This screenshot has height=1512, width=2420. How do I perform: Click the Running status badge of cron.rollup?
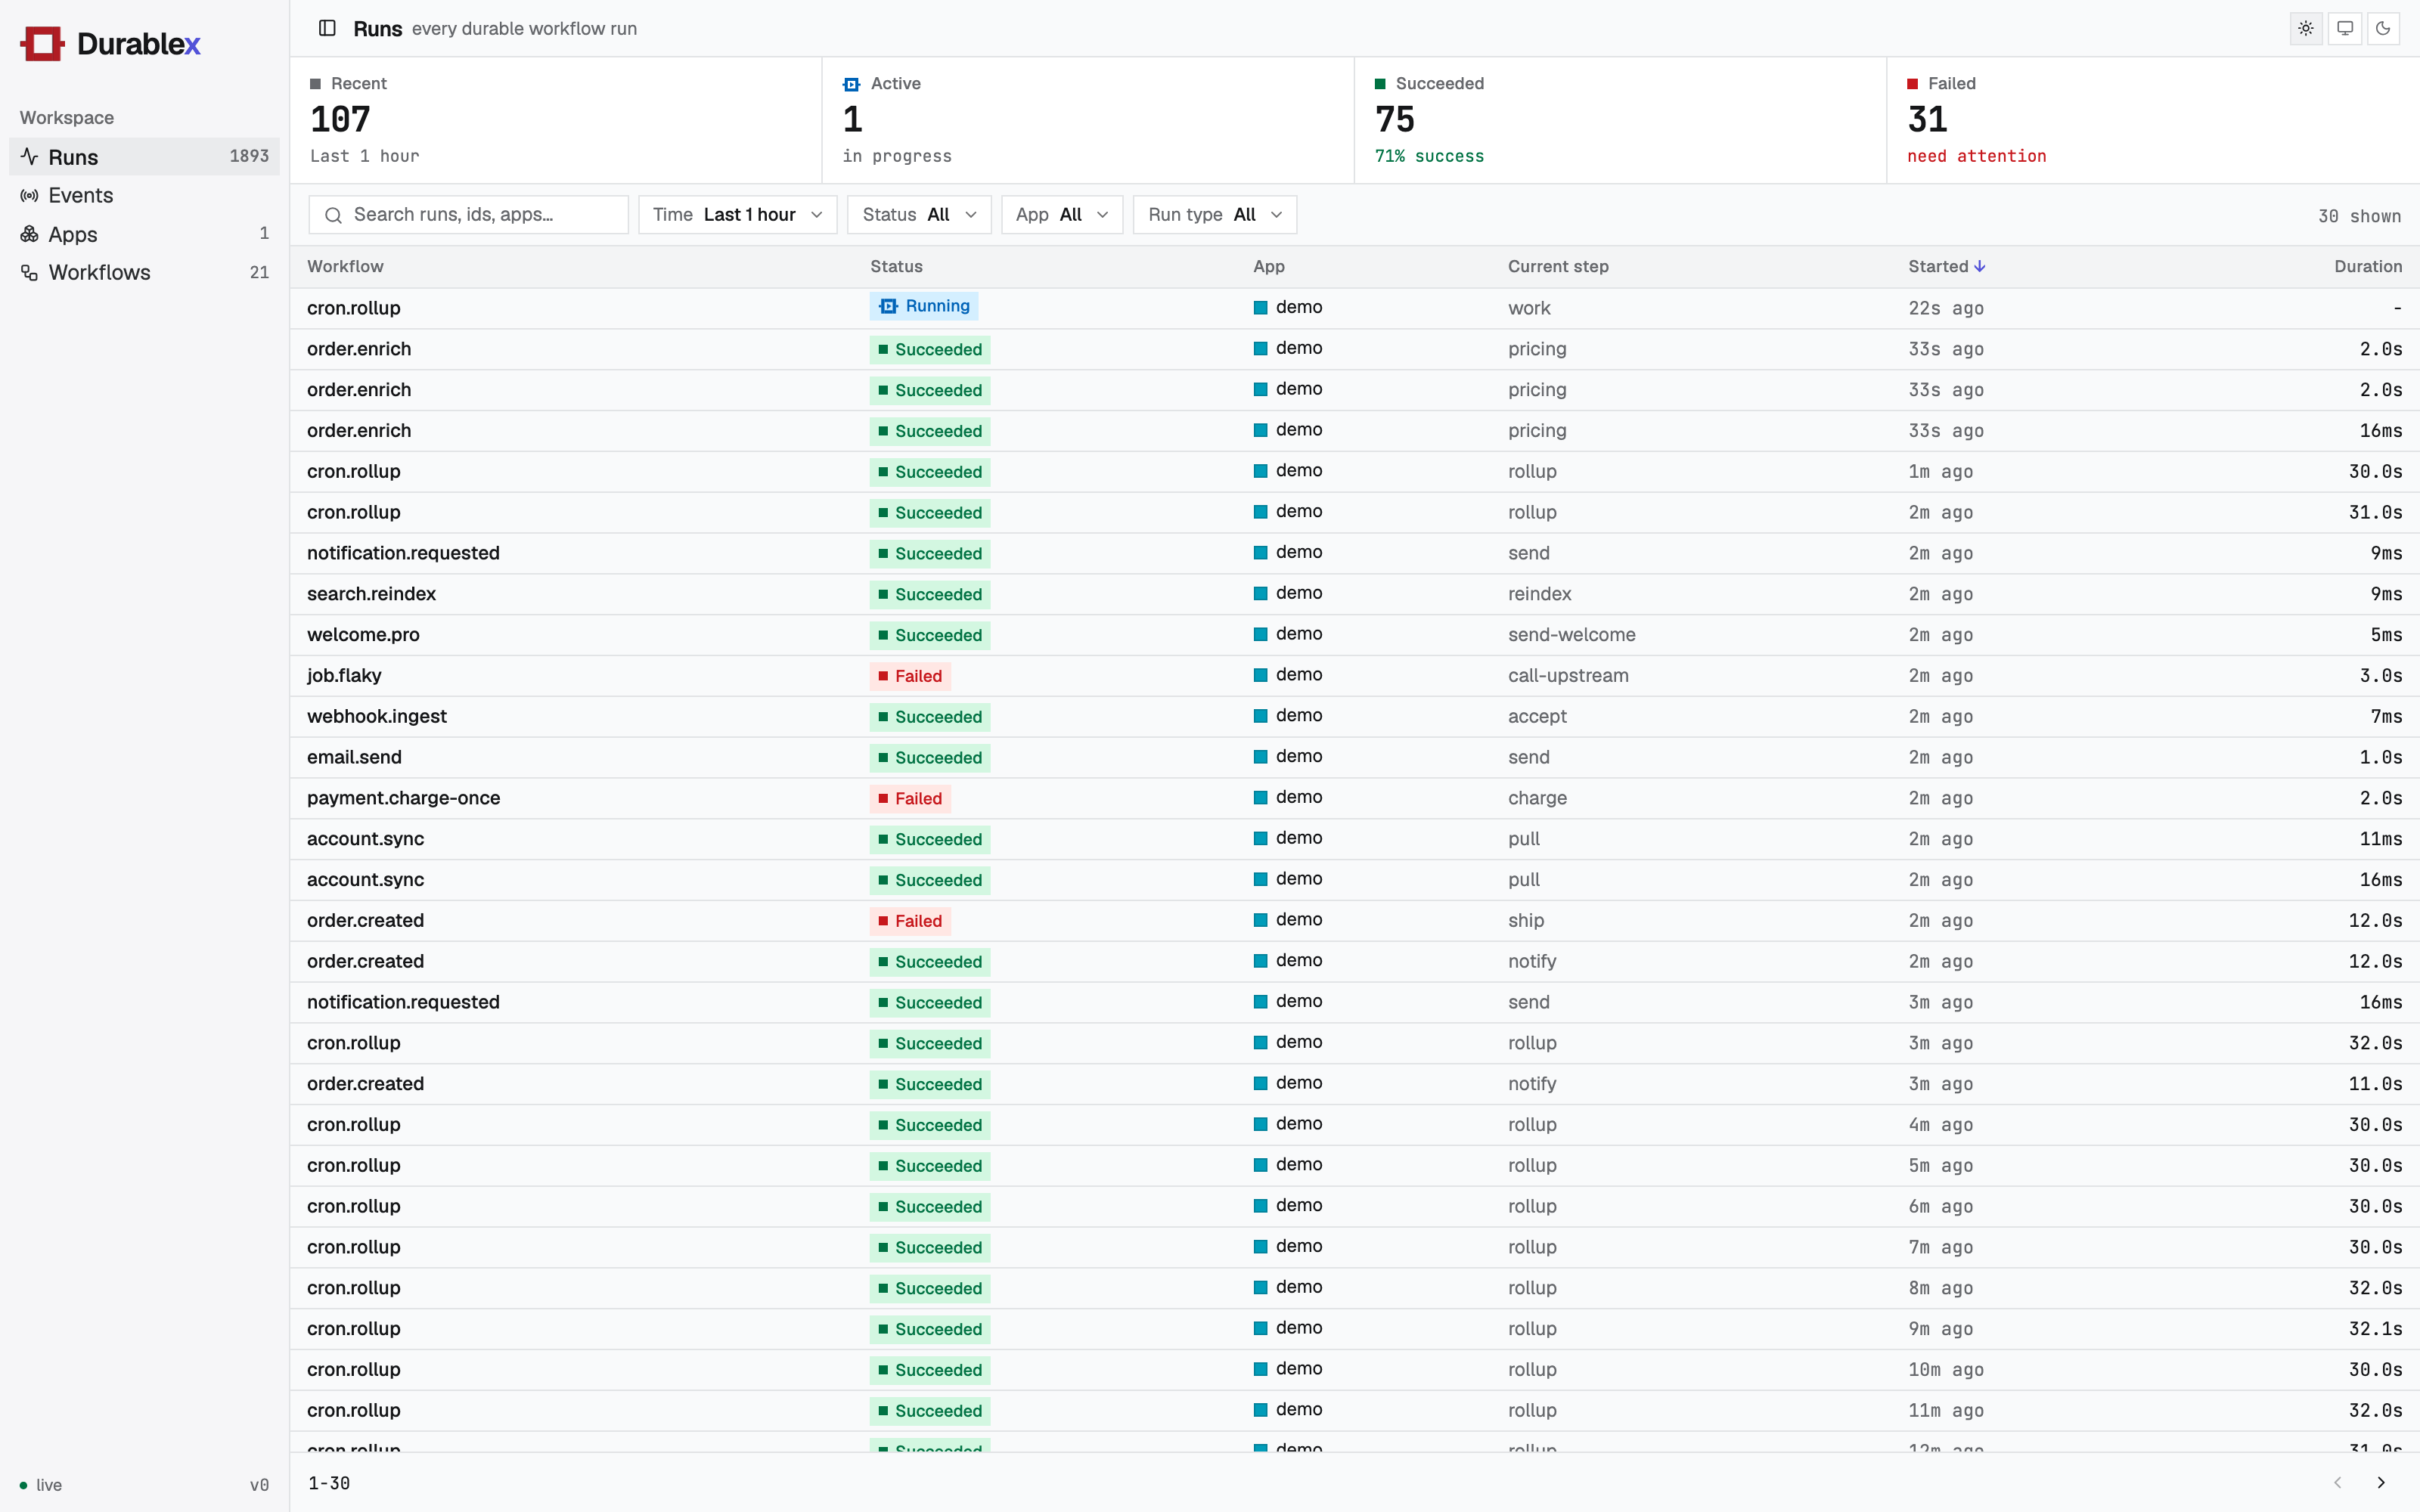(x=923, y=306)
